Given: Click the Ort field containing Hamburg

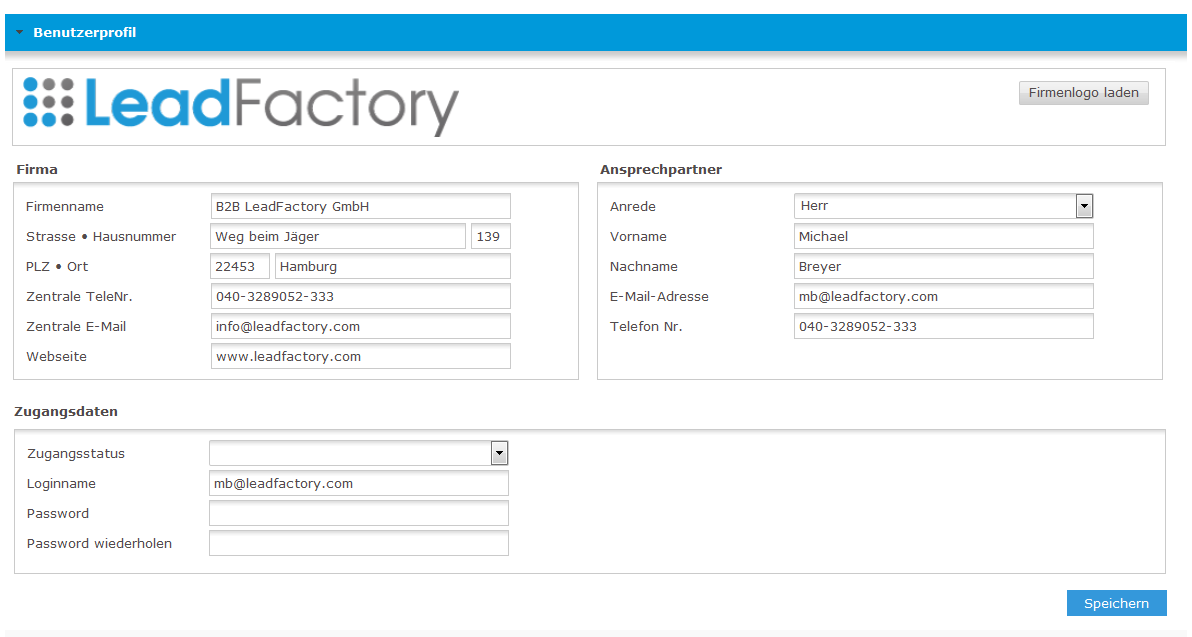Looking at the screenshot, I should (x=392, y=266).
